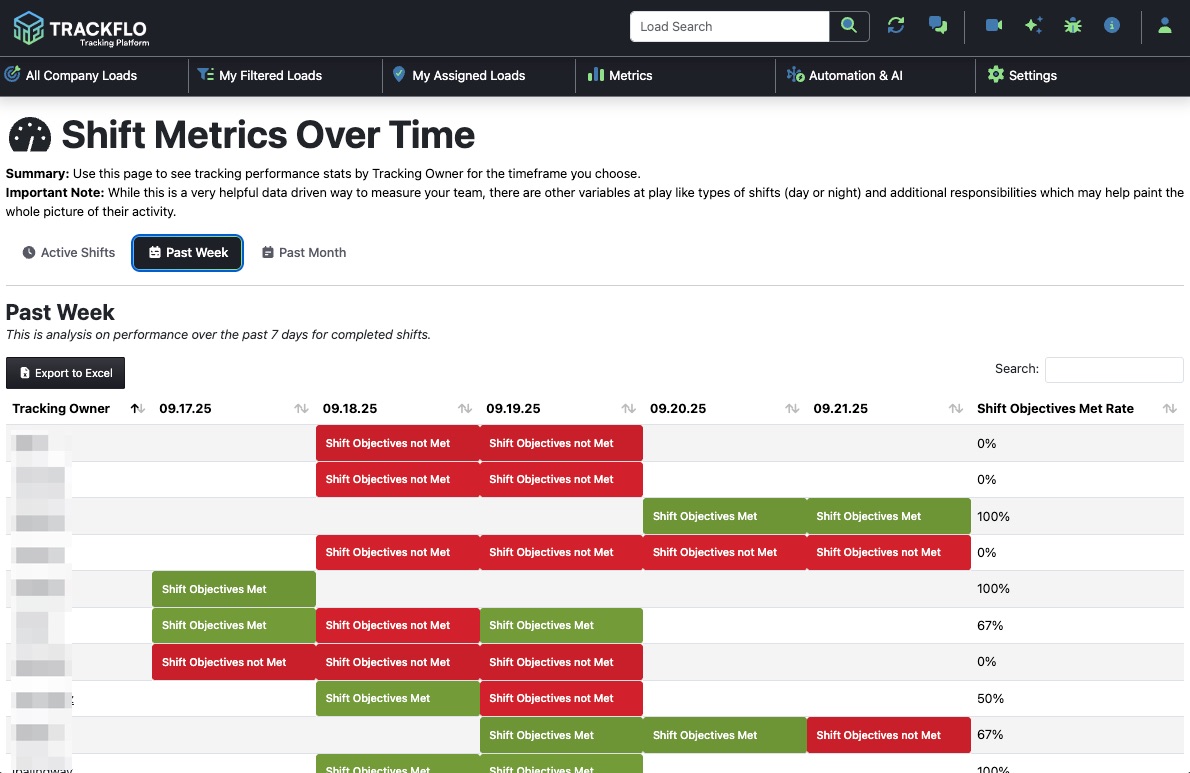1190x773 pixels.
Task: Click inside the Load Search field
Action: [729, 27]
